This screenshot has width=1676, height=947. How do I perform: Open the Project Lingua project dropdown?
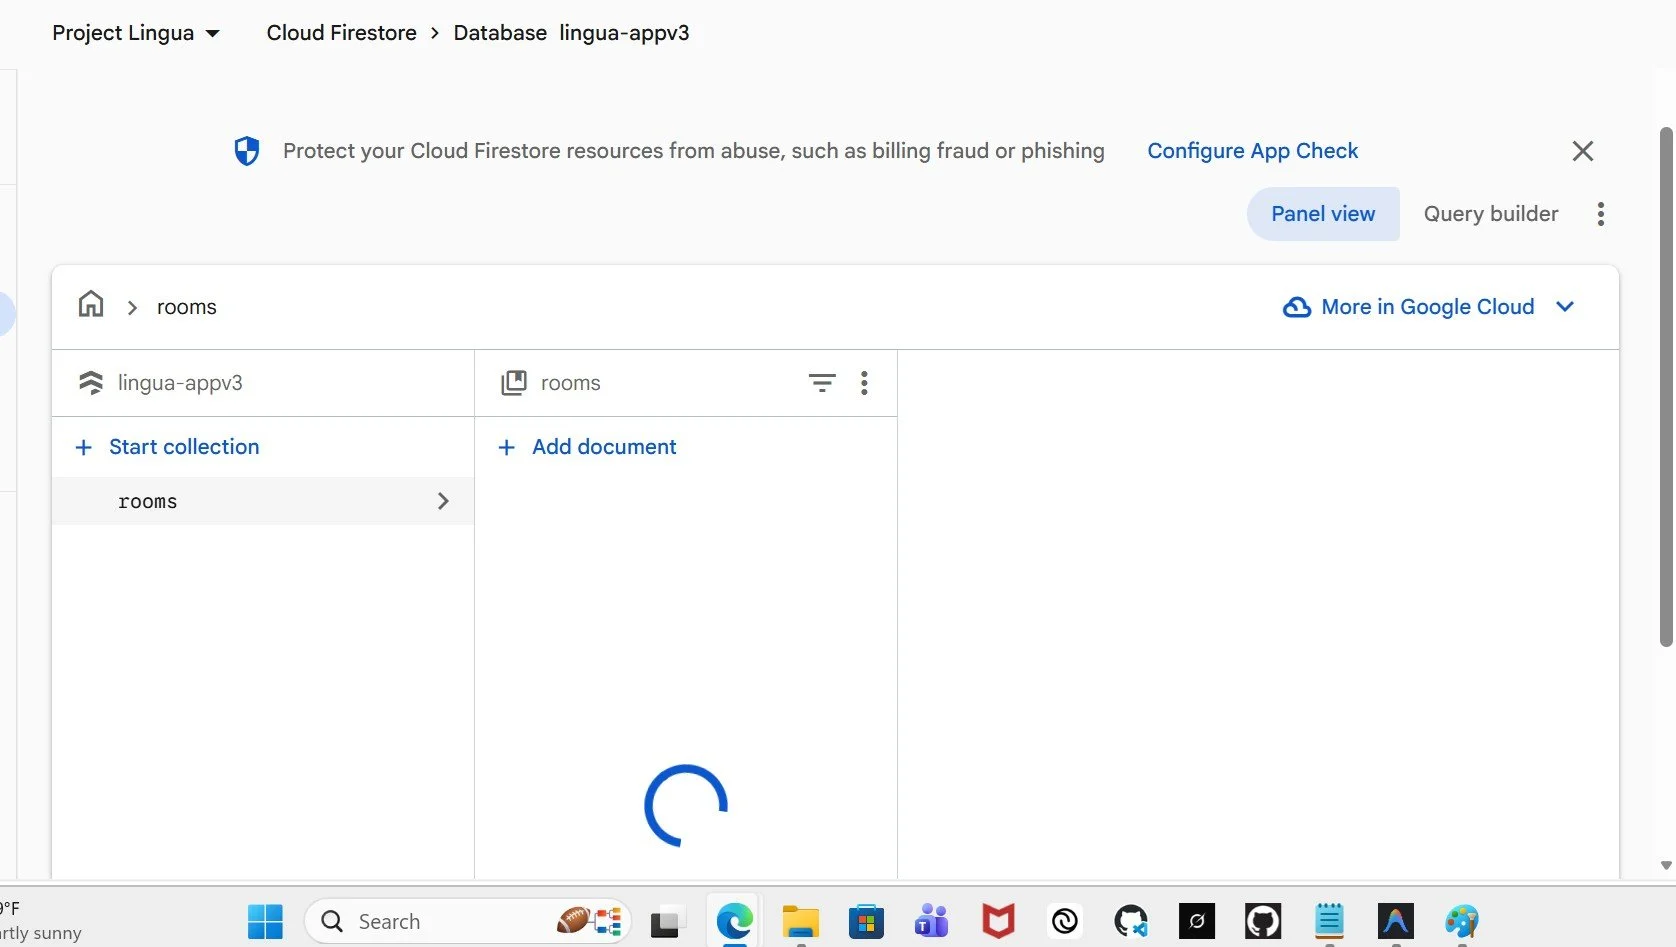(136, 33)
